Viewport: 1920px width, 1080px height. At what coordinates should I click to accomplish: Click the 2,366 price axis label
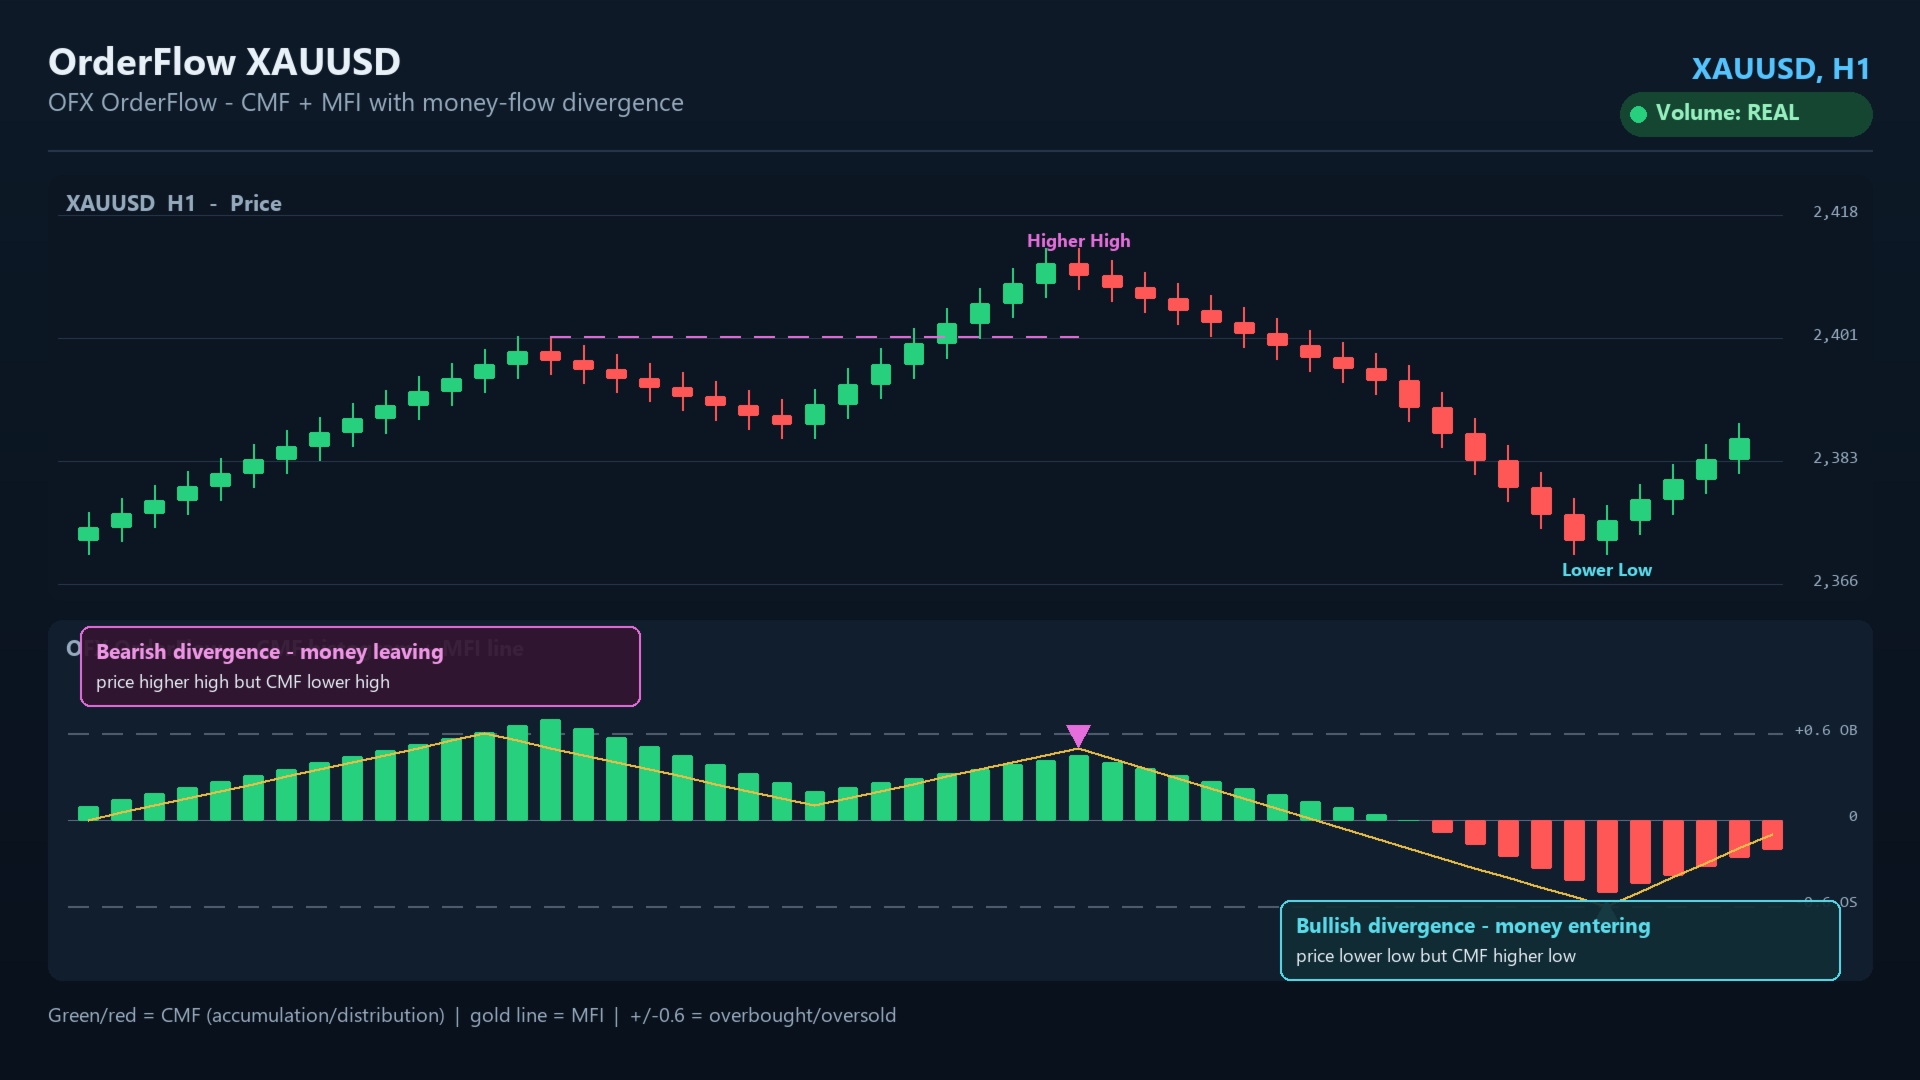pyautogui.click(x=1835, y=581)
